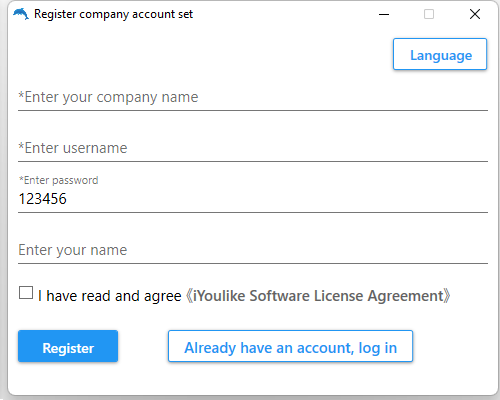Click the blue Register button
The image size is (500, 400).
(68, 346)
